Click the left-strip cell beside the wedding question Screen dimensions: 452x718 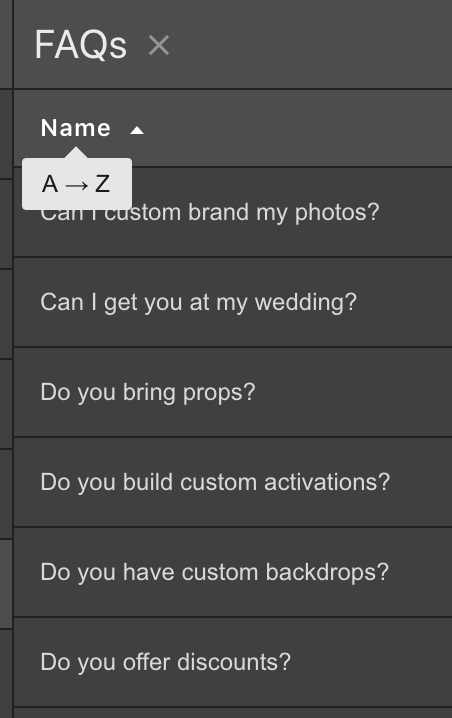(x=6, y=314)
